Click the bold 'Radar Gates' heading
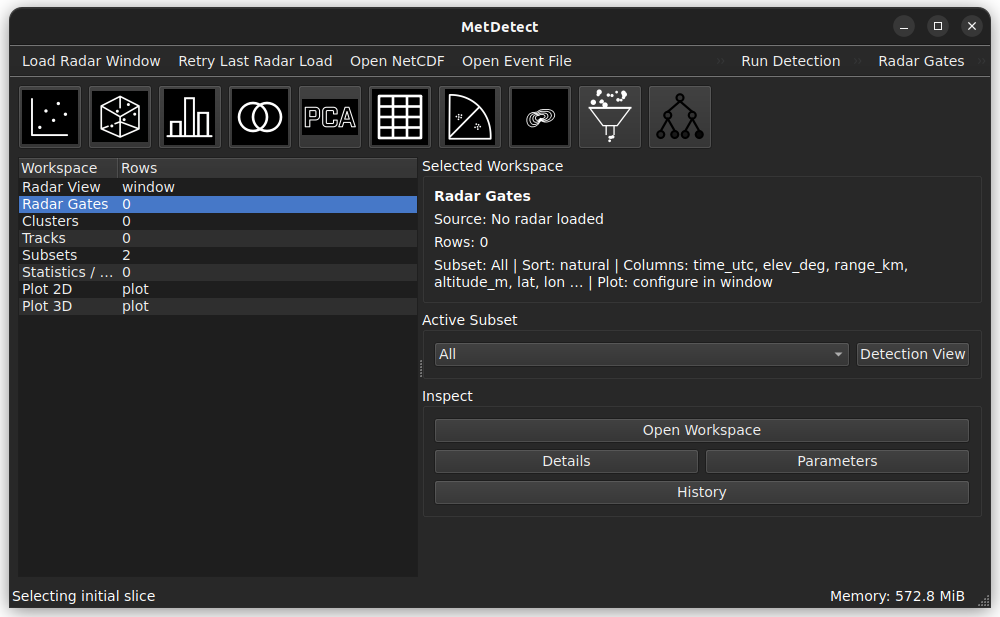 [x=482, y=196]
